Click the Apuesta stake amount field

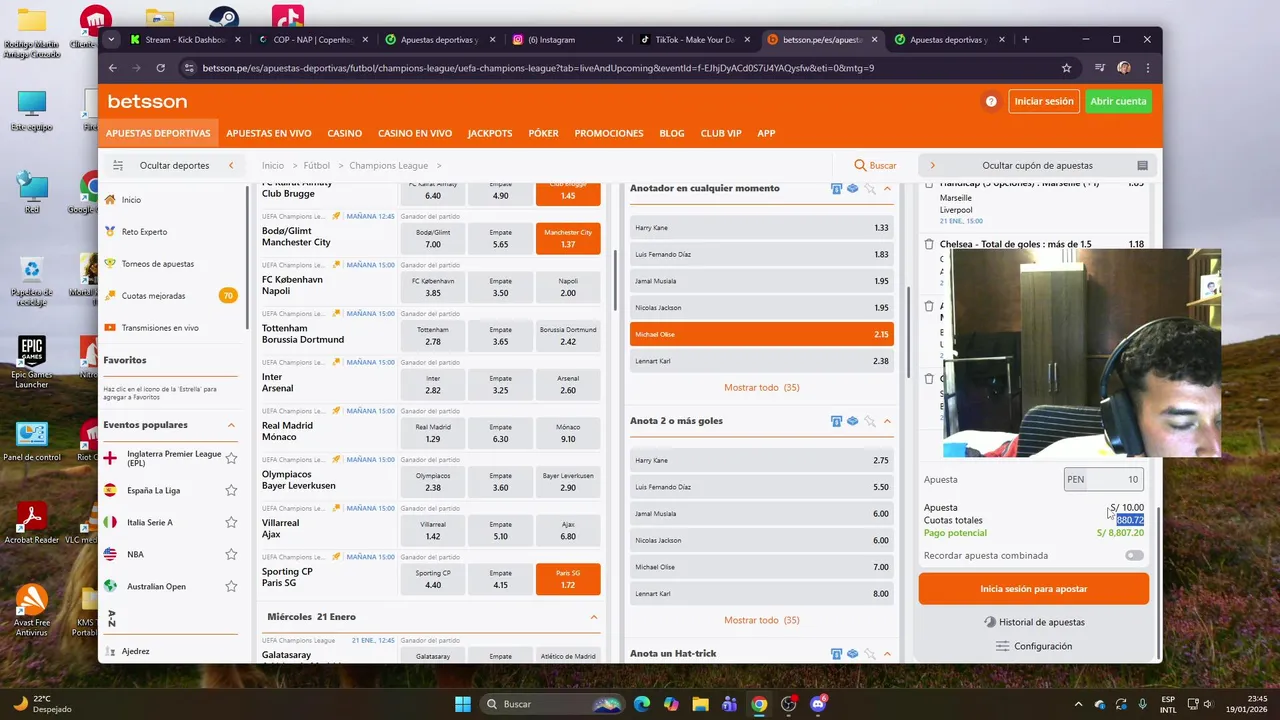(x=1103, y=479)
